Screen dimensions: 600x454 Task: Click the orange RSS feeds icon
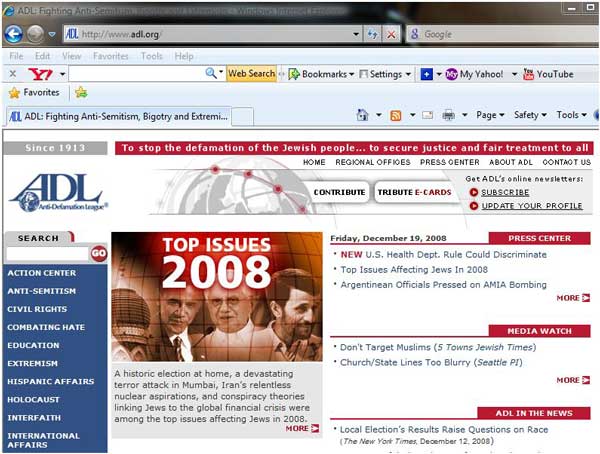point(396,115)
